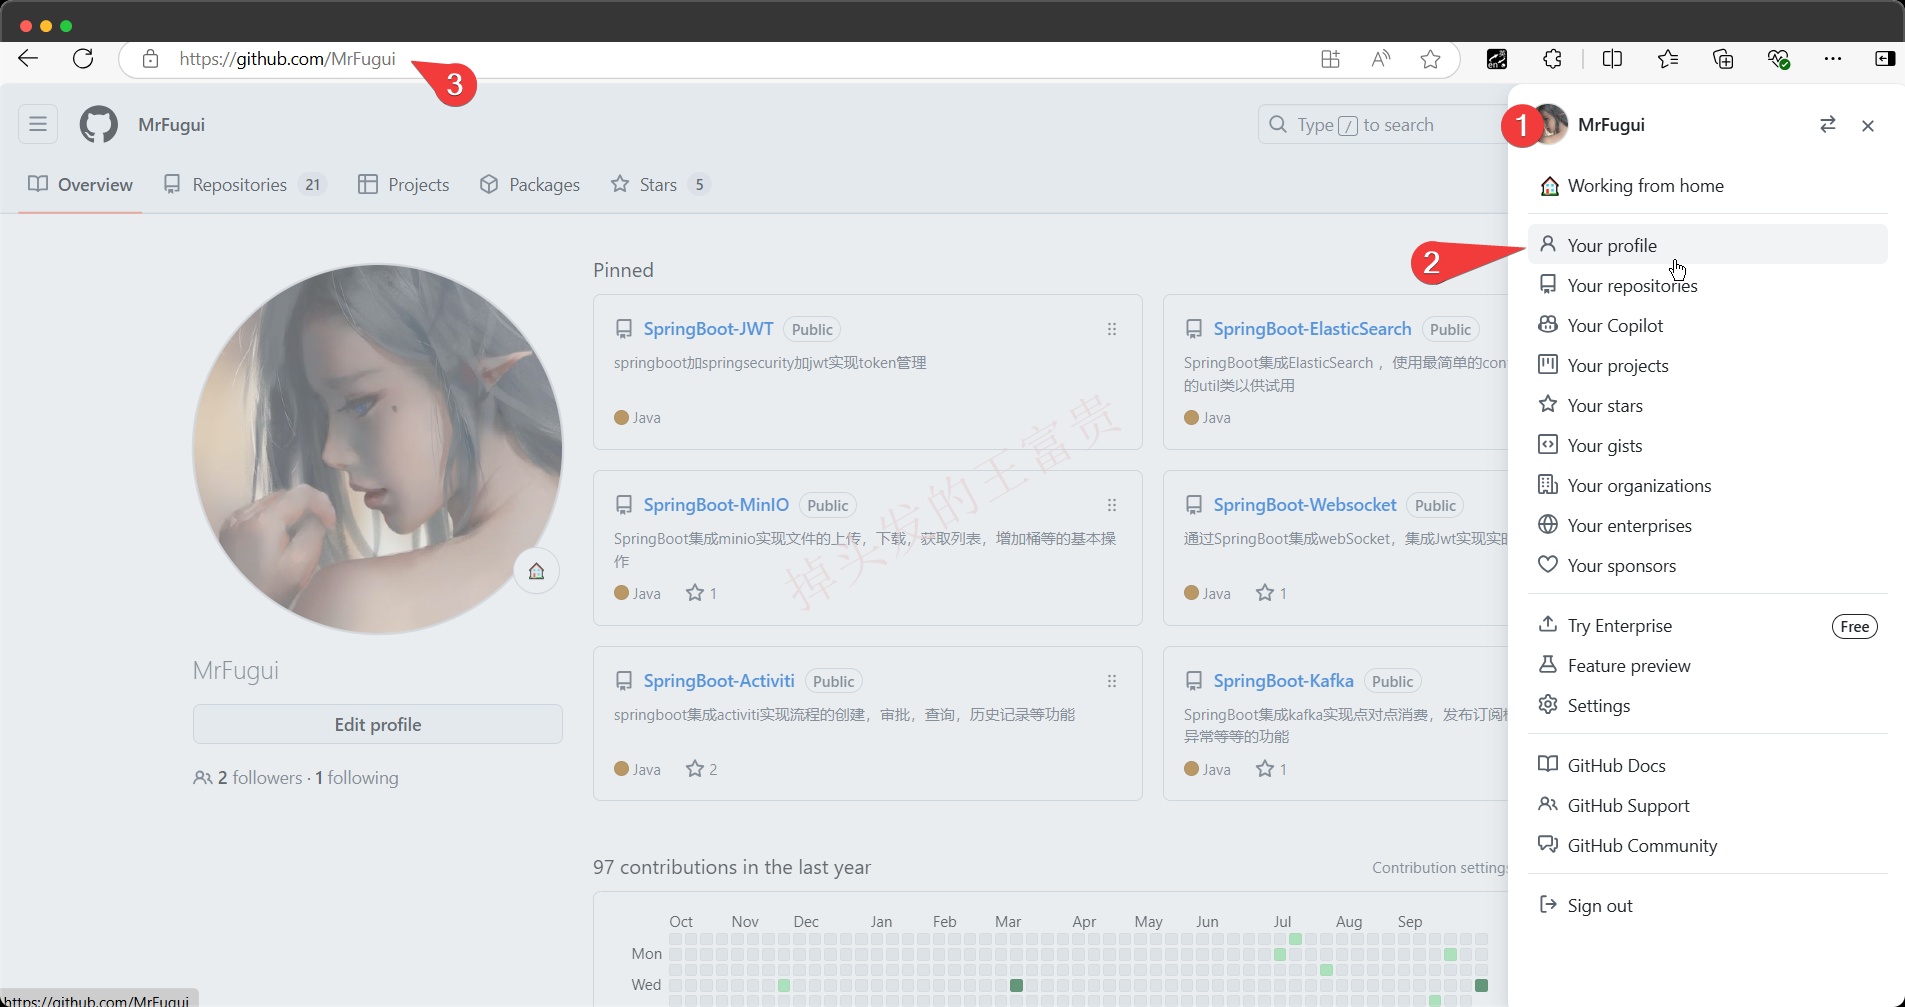Click the site info lock icon
Viewport: 1905px width, 1007px height.
150,59
